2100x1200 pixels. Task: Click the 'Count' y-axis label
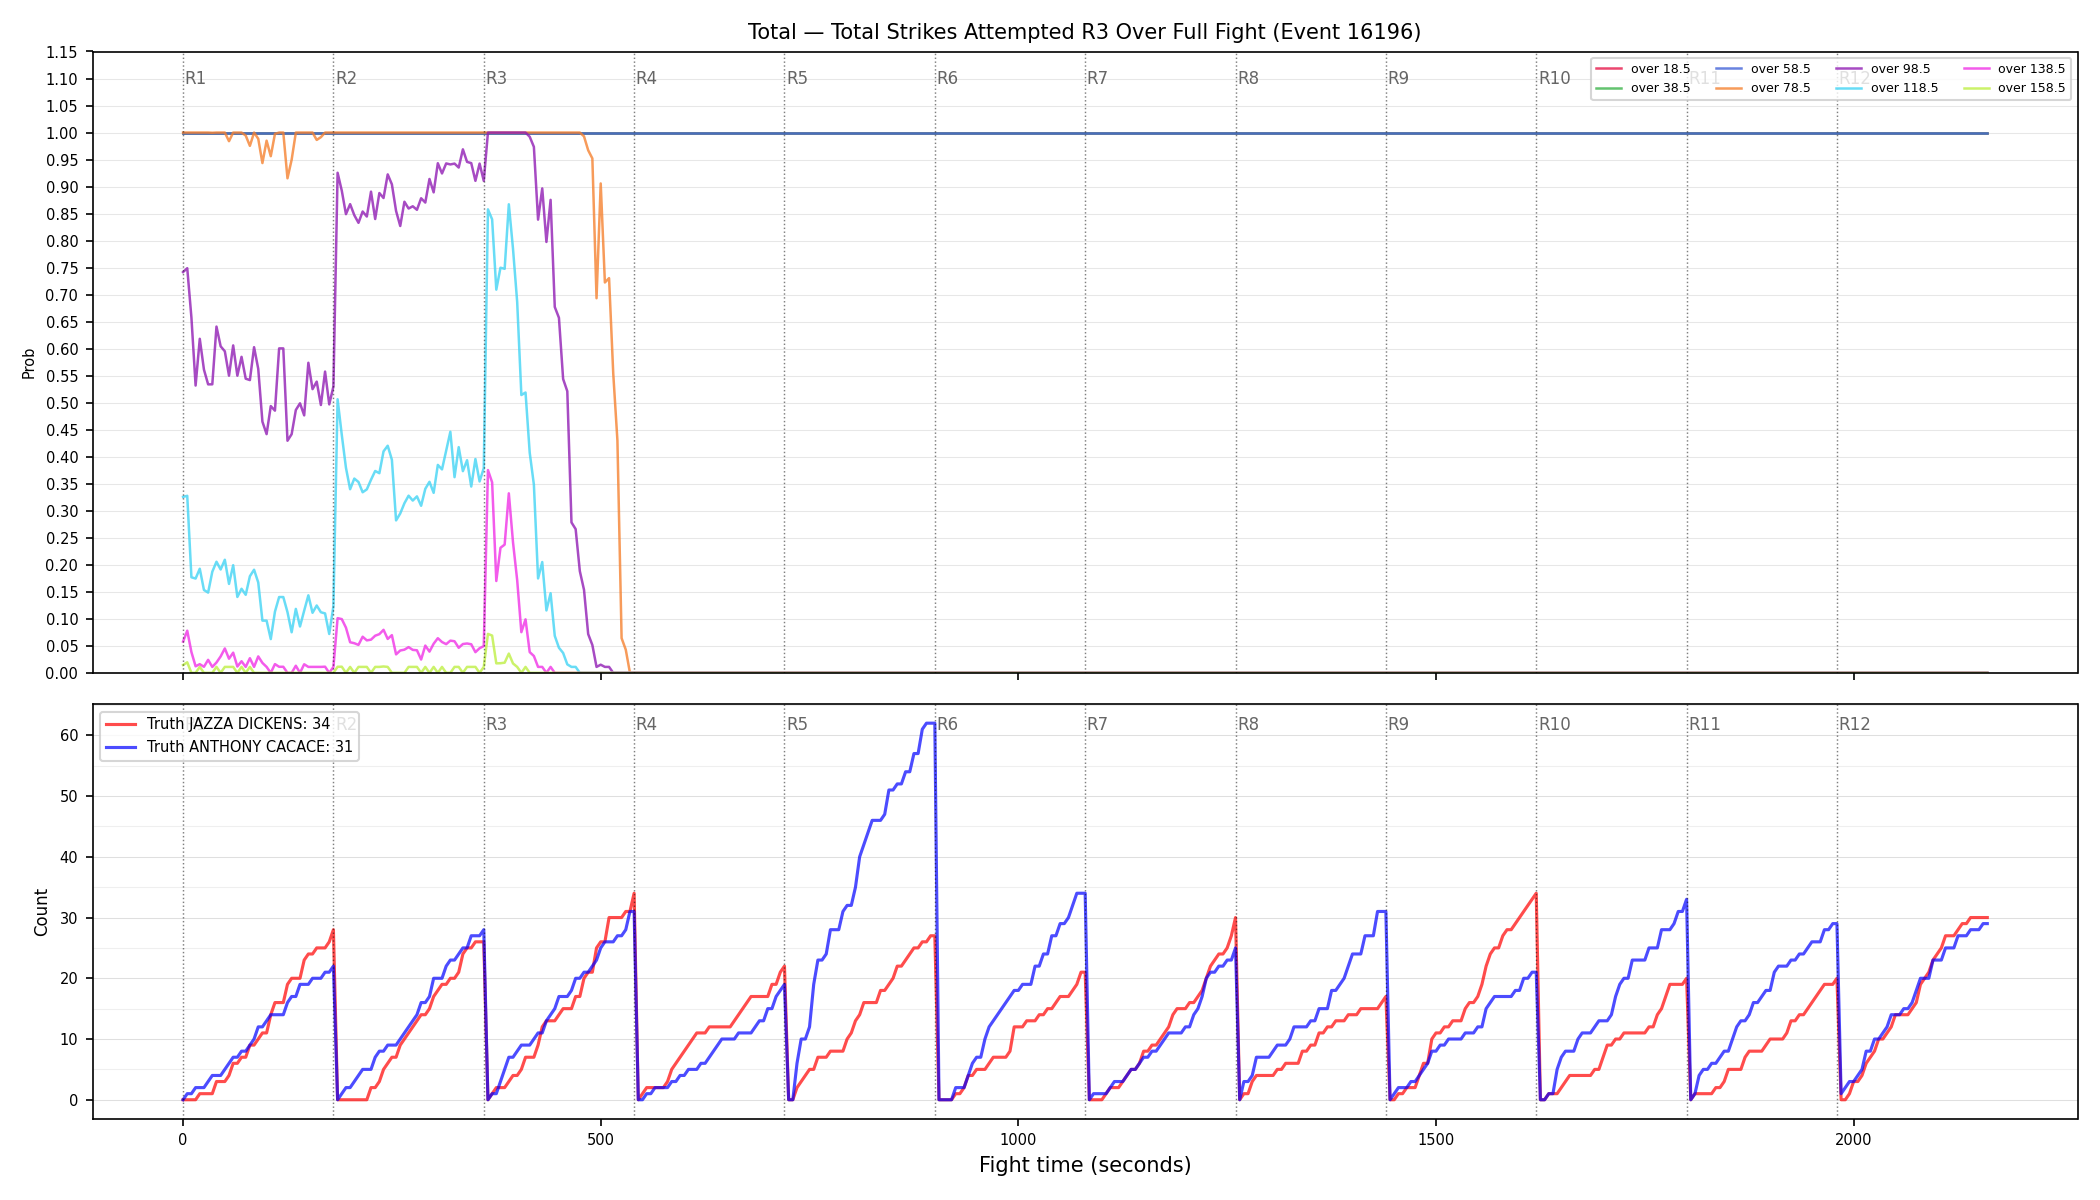point(41,912)
